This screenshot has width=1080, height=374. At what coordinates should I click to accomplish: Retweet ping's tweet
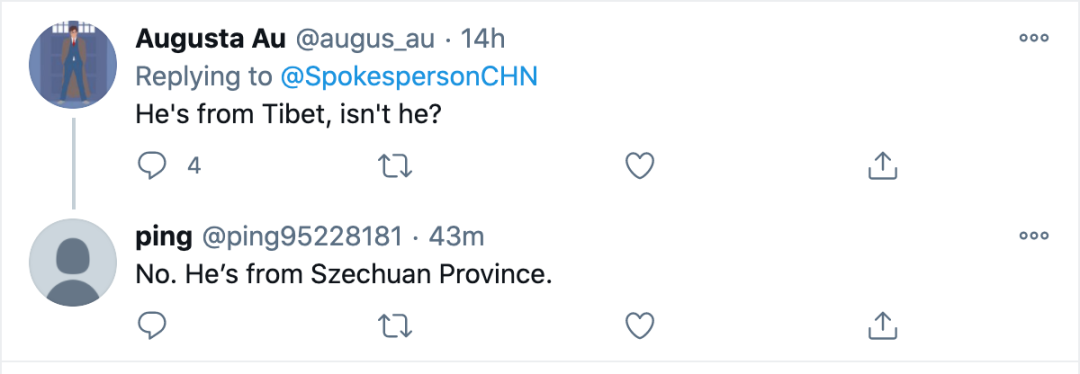395,325
